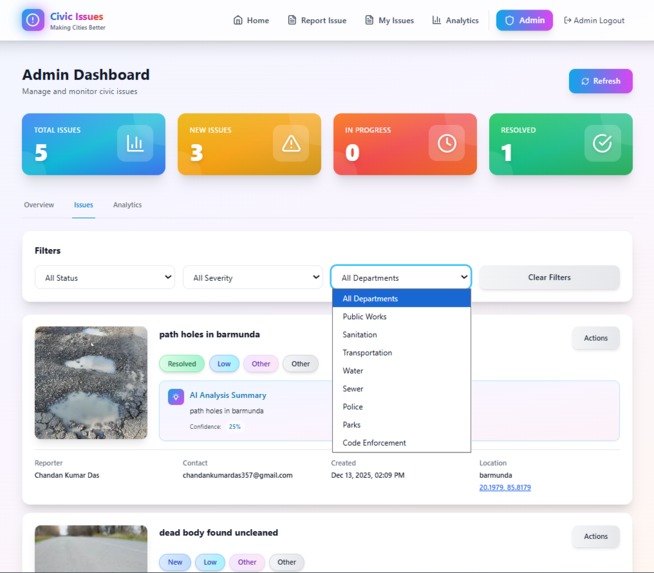Screen dimensions: 654x573
Task: Open Report Issue page
Action: 317,20
